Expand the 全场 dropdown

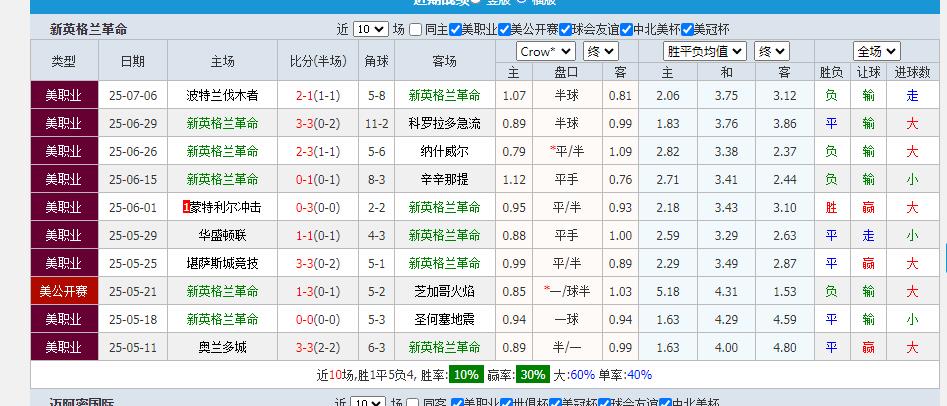click(877, 51)
